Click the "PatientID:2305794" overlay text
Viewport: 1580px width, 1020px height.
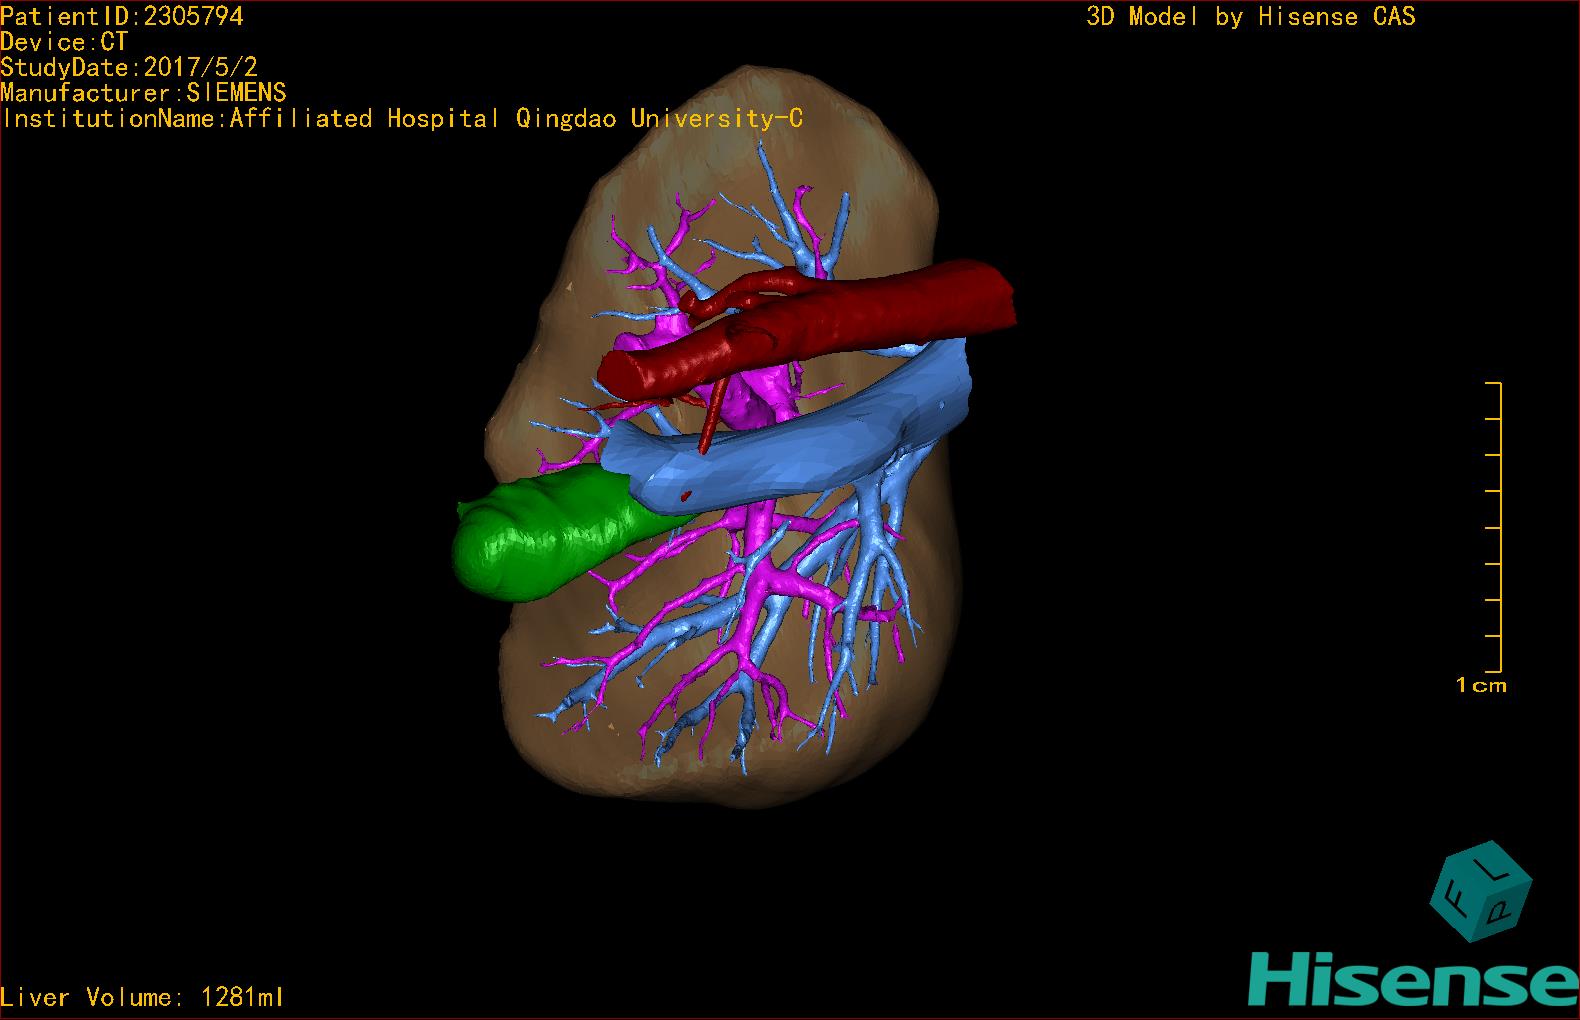(122, 16)
